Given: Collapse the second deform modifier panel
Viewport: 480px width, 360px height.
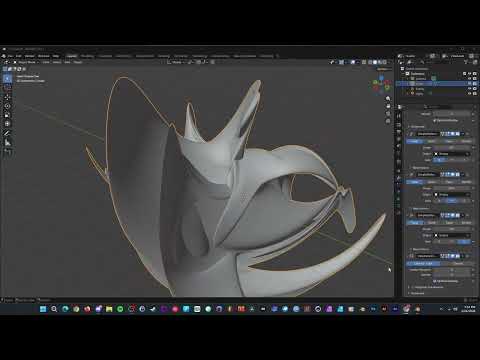Looking at the screenshot, I should [408, 174].
